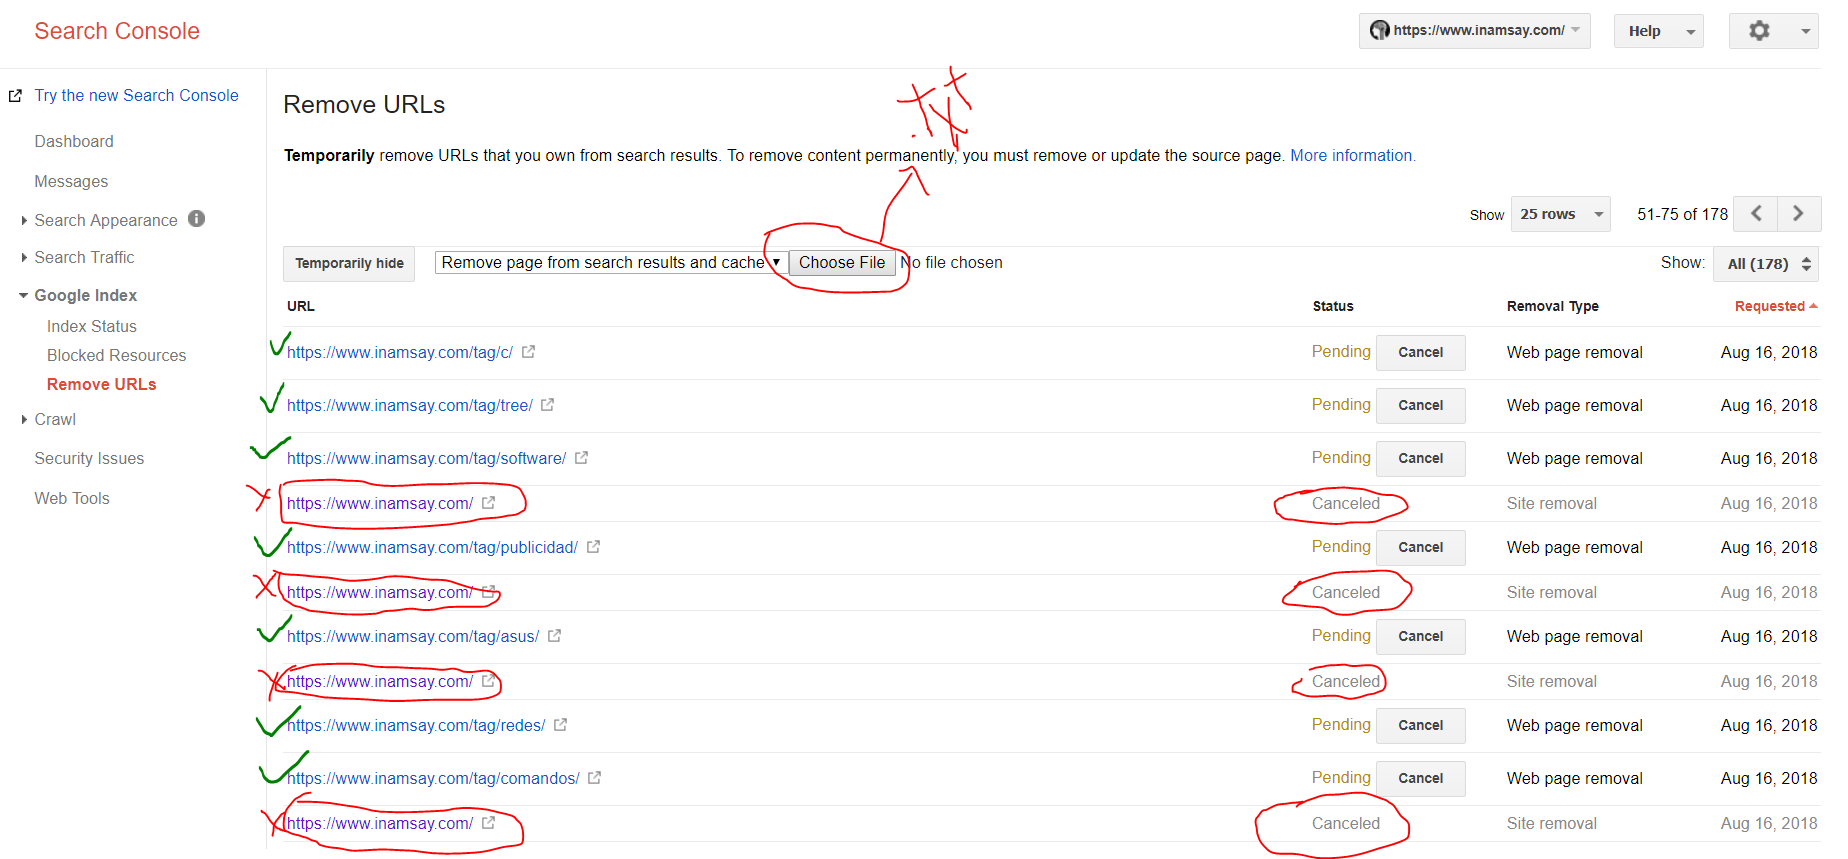The width and height of the screenshot is (1848, 859).
Task: Collapse the Google Index menu
Action: point(24,296)
